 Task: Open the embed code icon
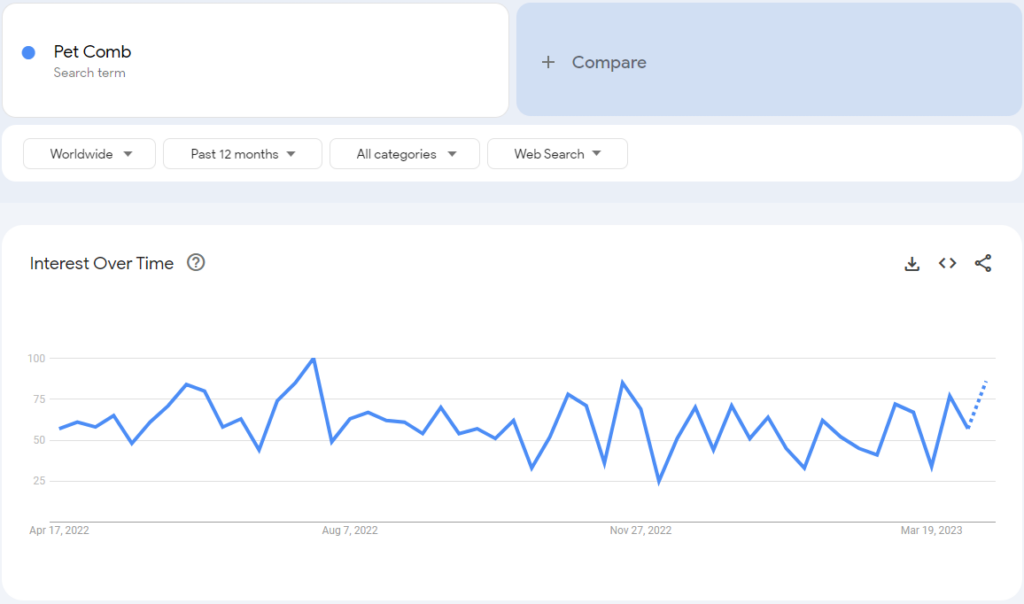pos(948,263)
